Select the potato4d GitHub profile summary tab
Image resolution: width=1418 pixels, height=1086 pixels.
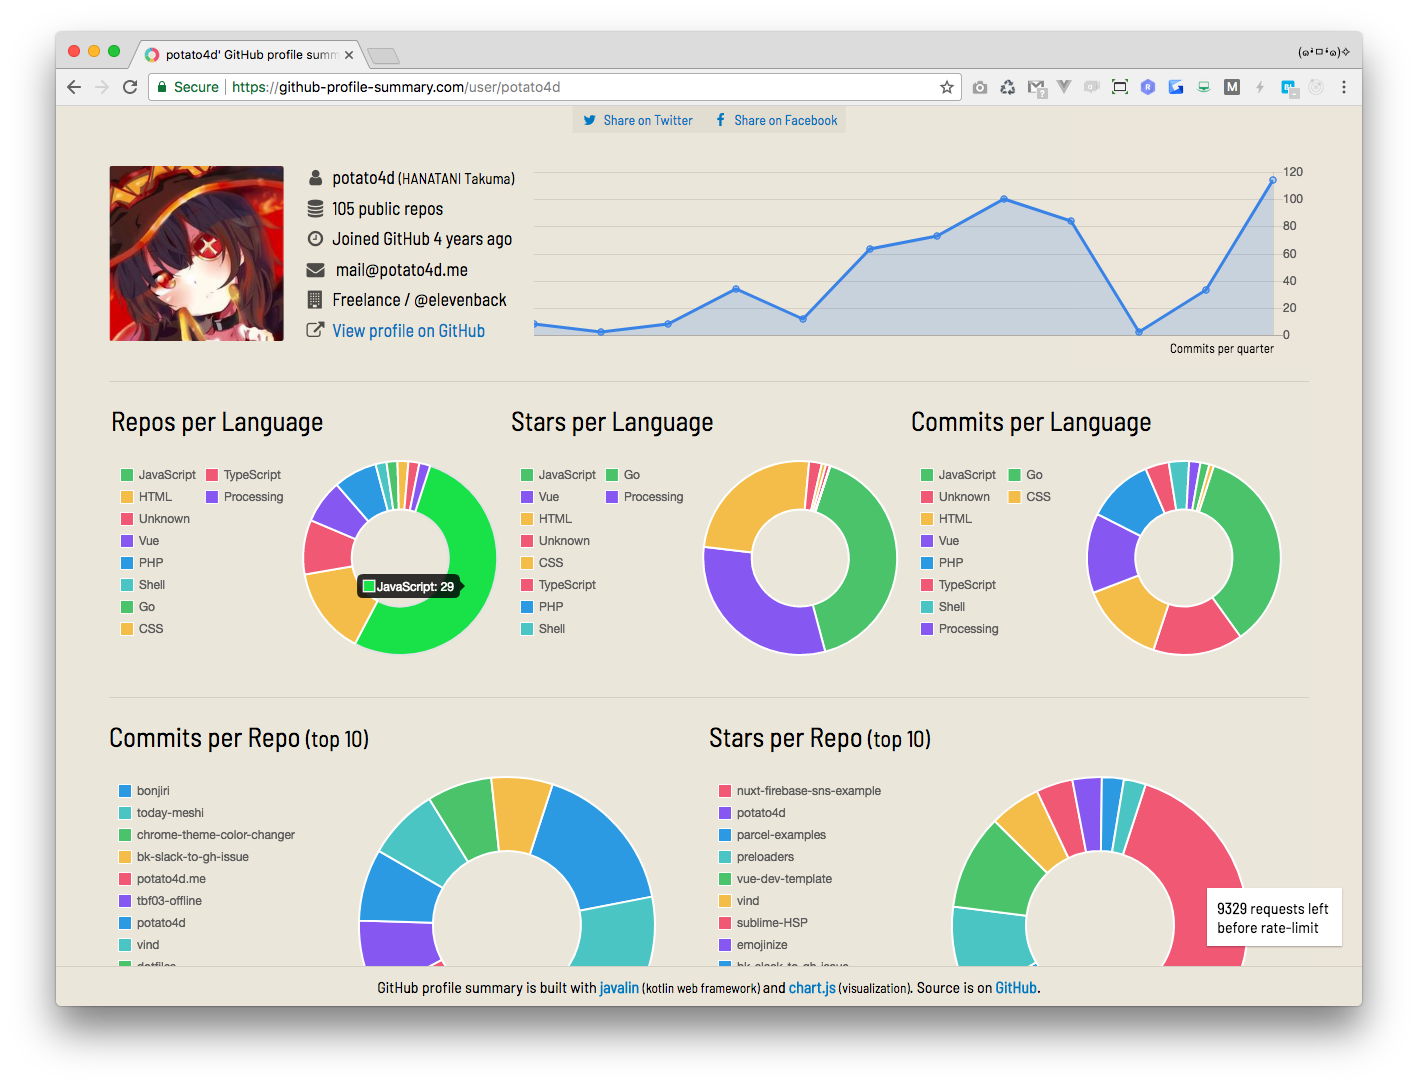pos(248,55)
